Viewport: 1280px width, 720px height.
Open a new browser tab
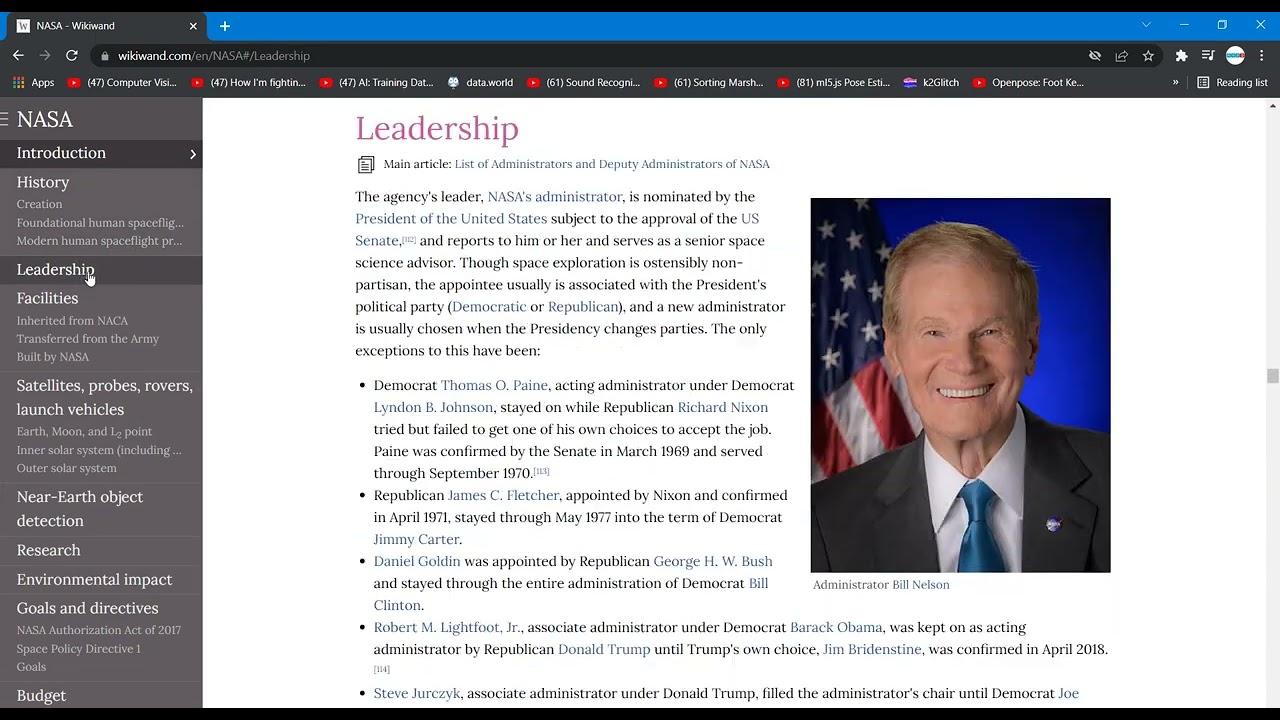(x=224, y=26)
